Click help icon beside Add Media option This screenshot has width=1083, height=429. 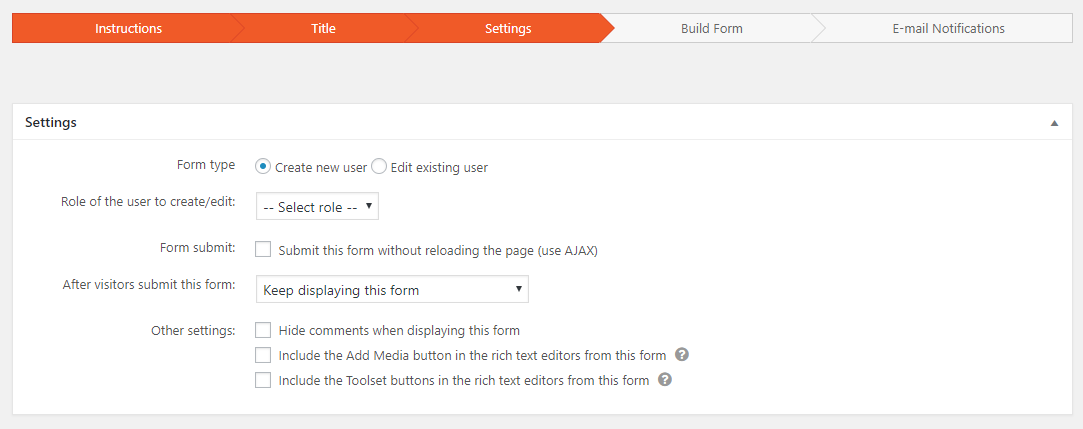point(682,354)
